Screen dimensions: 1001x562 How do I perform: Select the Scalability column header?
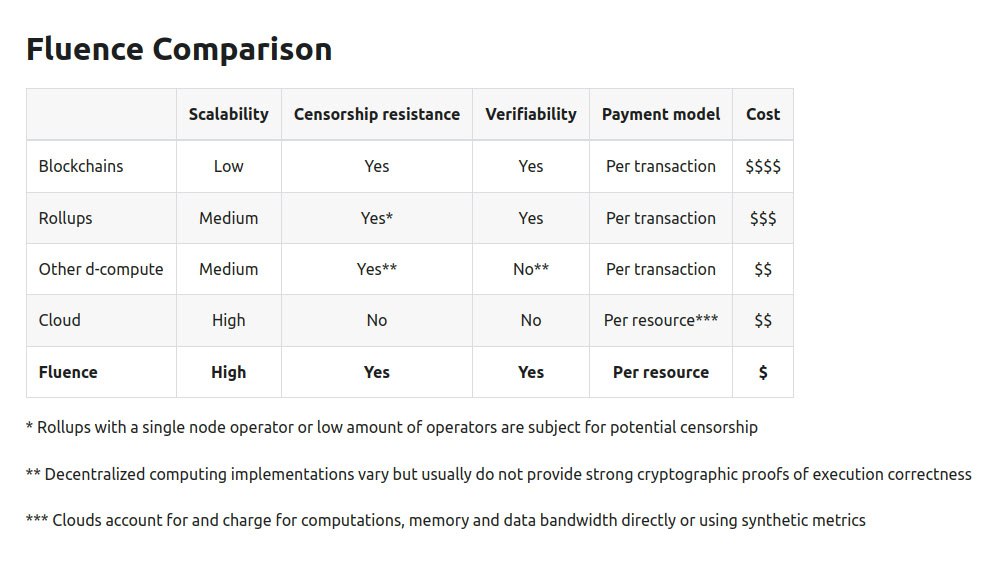point(228,114)
